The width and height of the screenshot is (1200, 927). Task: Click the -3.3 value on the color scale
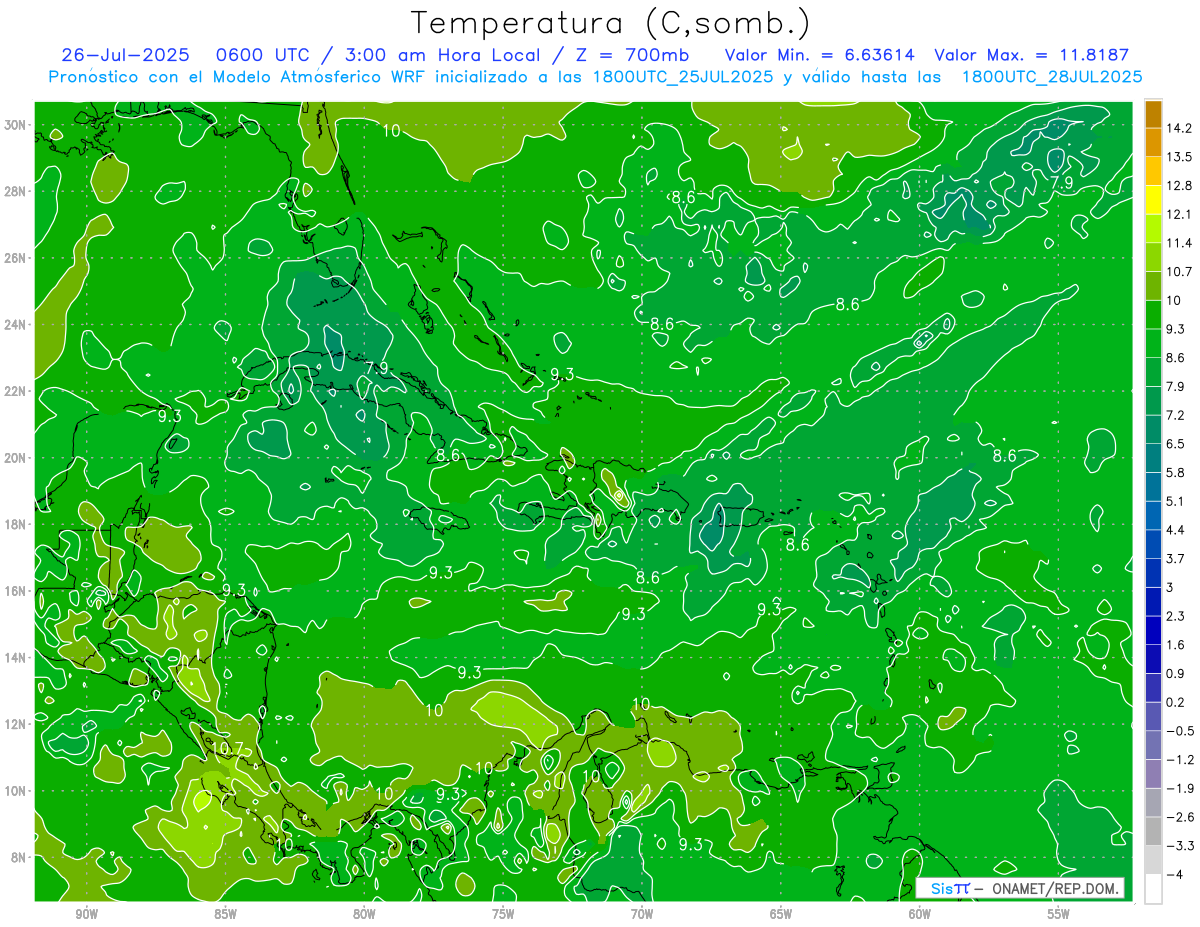coord(1180,846)
